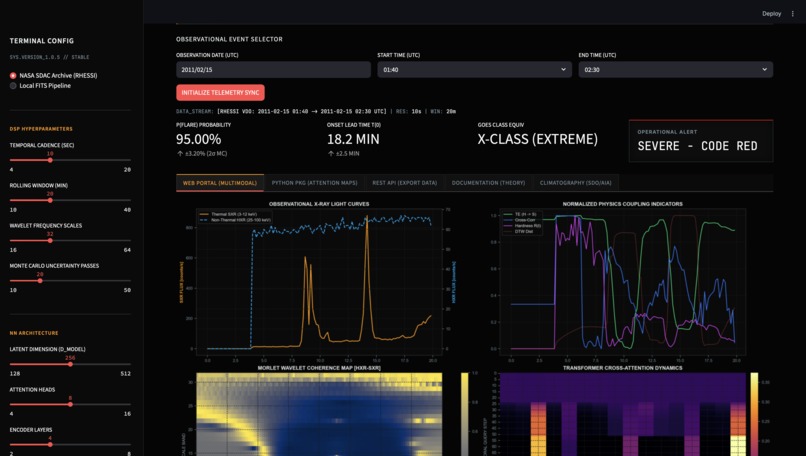Open the End Time (UTC) 02:30 dropdown
The image size is (806, 456).
click(675, 69)
